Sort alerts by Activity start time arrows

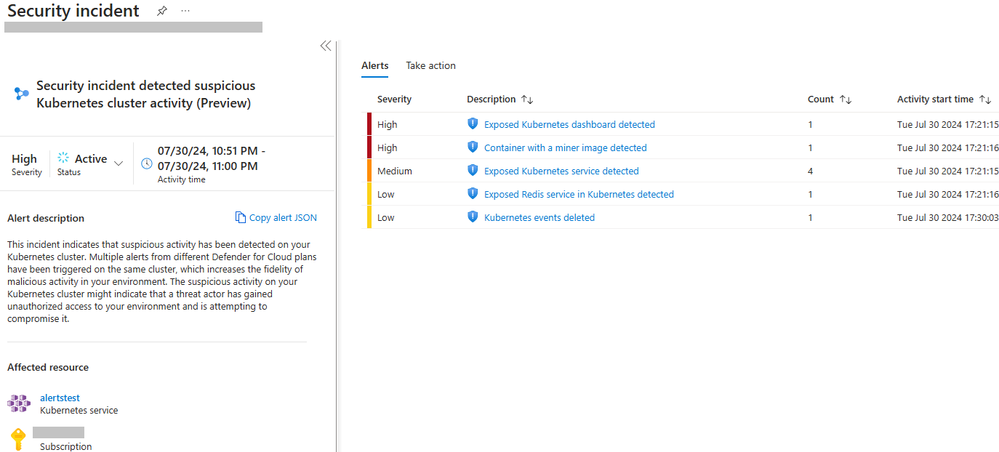985,99
